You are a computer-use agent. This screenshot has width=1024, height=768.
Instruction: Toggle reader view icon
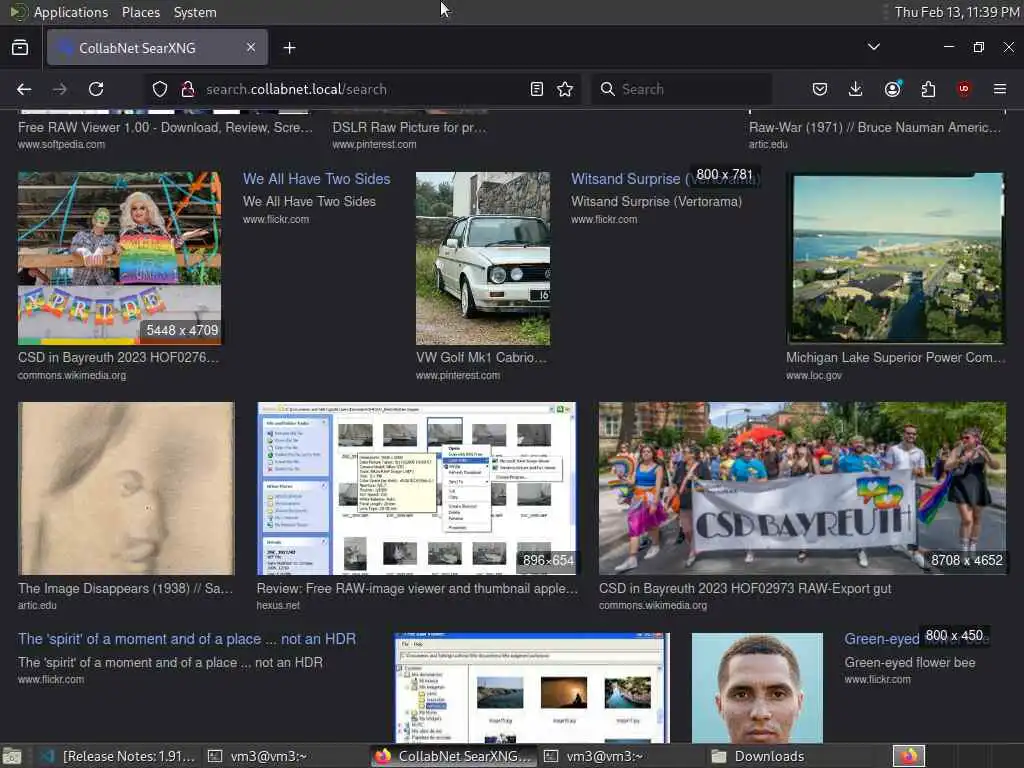537,89
